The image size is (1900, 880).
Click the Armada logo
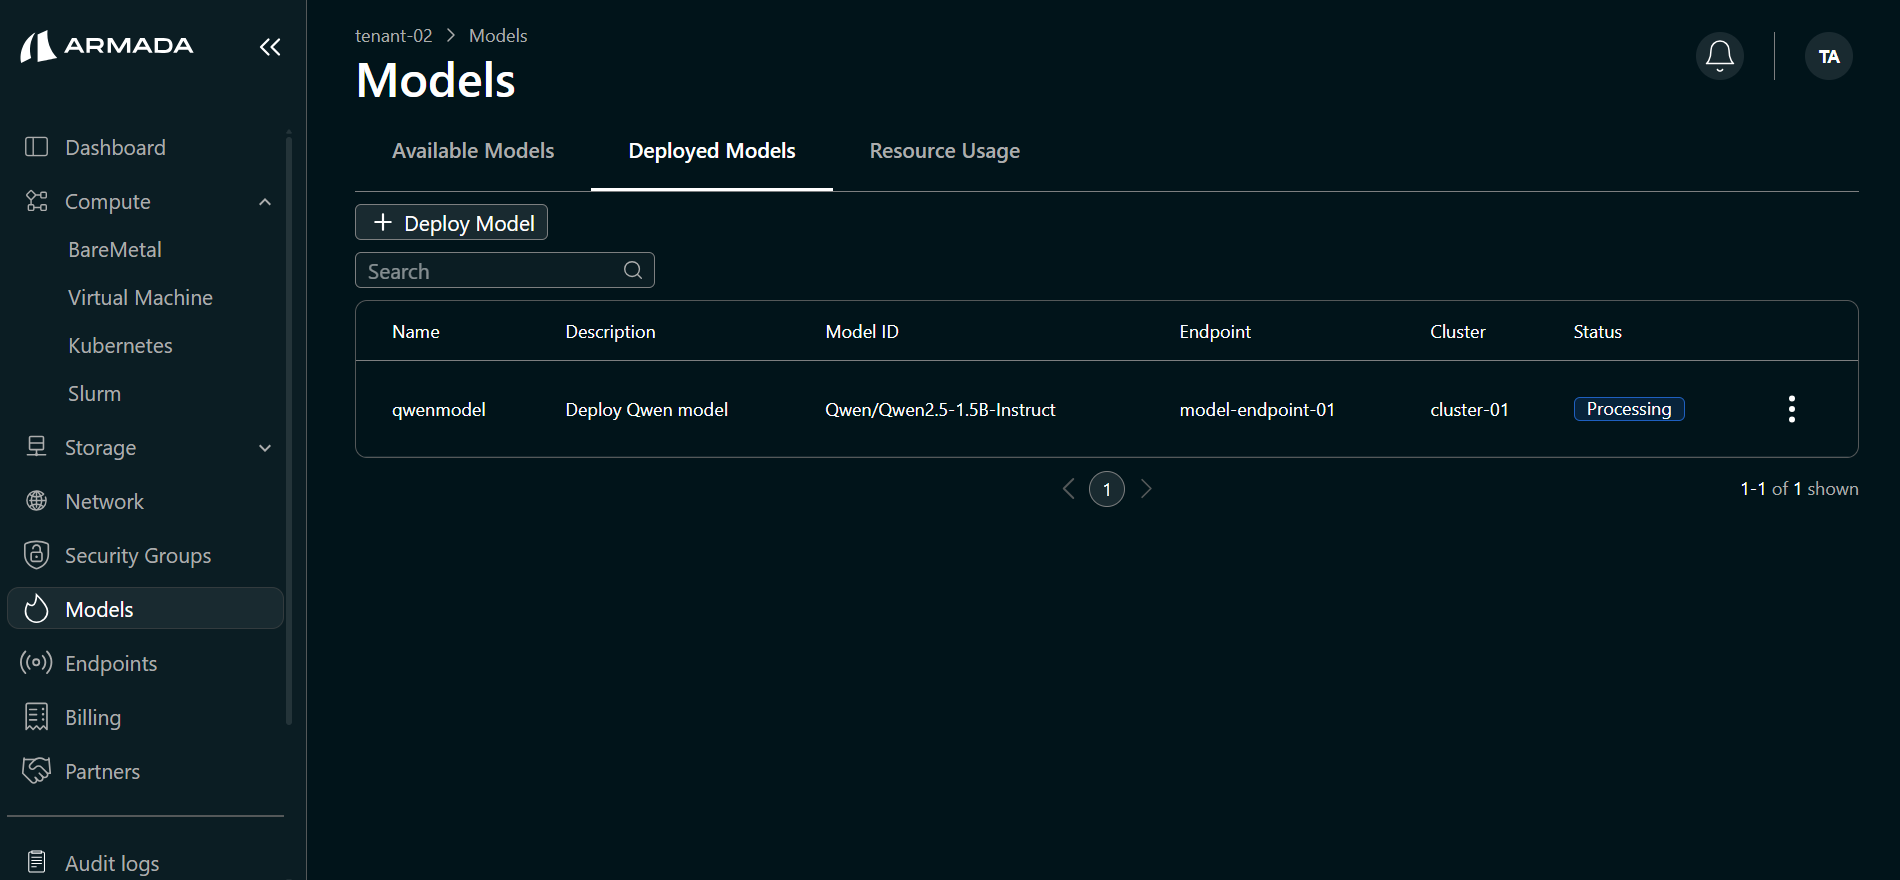pos(107,46)
